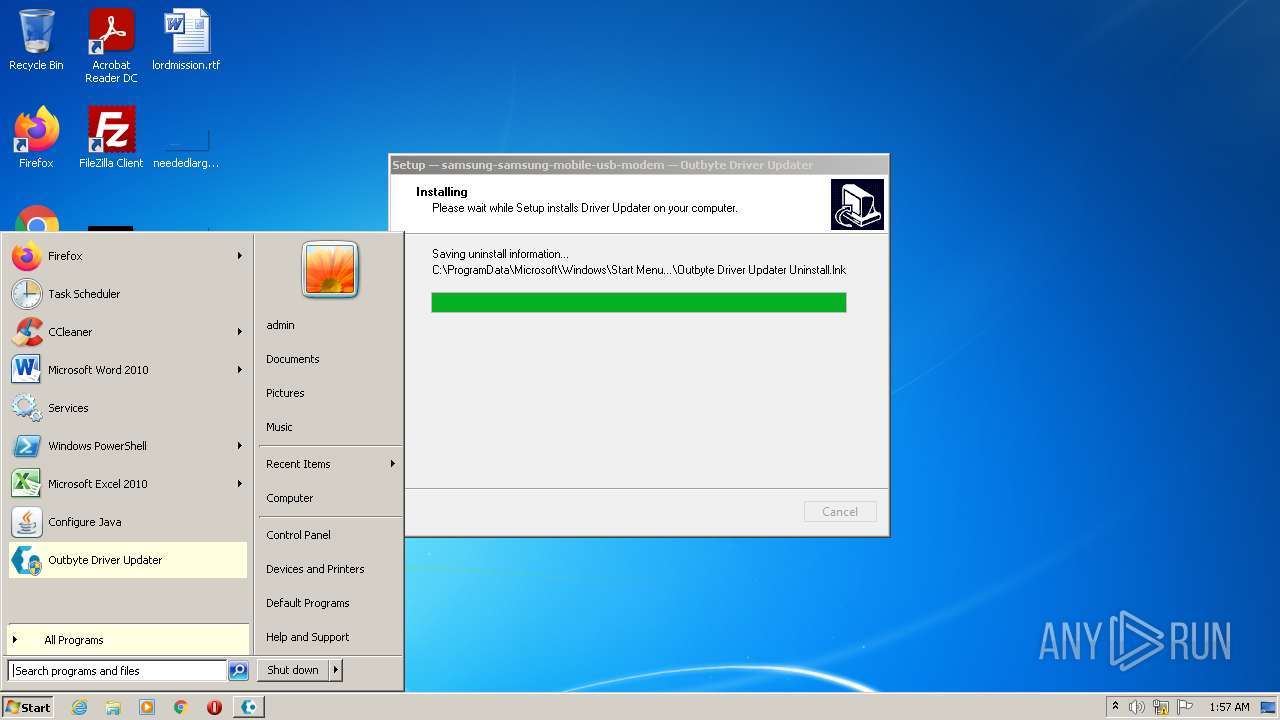Select the Outbyte setup taskbar button

point(249,707)
